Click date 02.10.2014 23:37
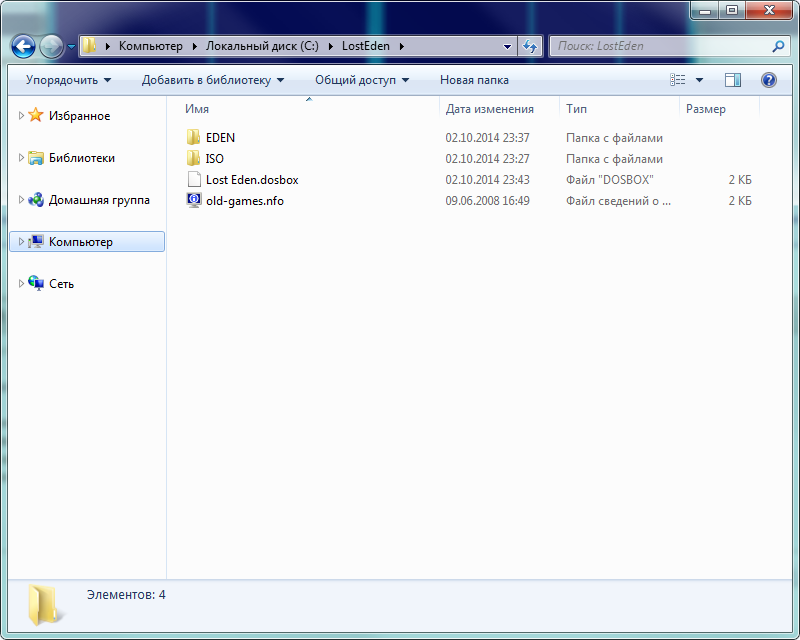The image size is (800, 640). 487,138
